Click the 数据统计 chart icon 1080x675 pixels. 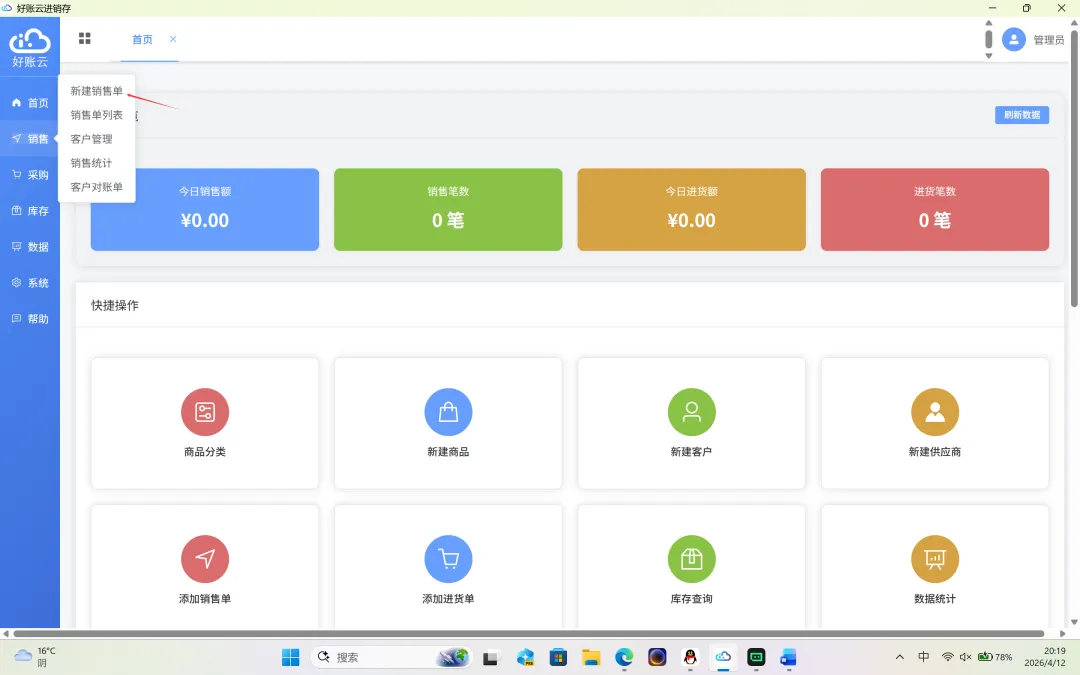point(935,559)
